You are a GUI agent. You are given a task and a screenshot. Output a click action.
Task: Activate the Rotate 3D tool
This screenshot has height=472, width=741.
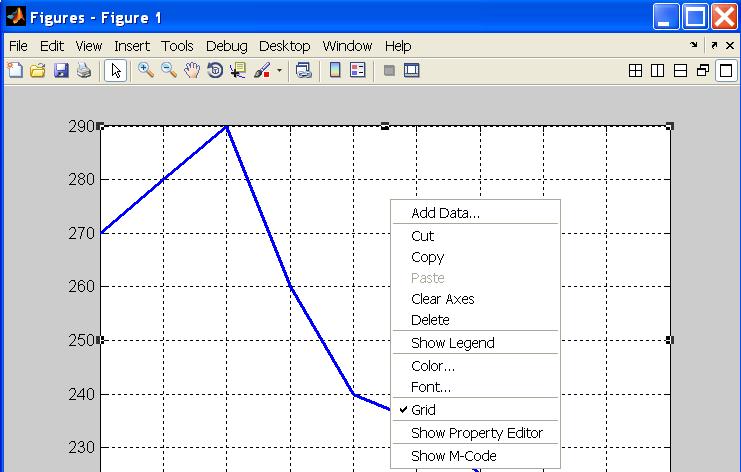[215, 70]
